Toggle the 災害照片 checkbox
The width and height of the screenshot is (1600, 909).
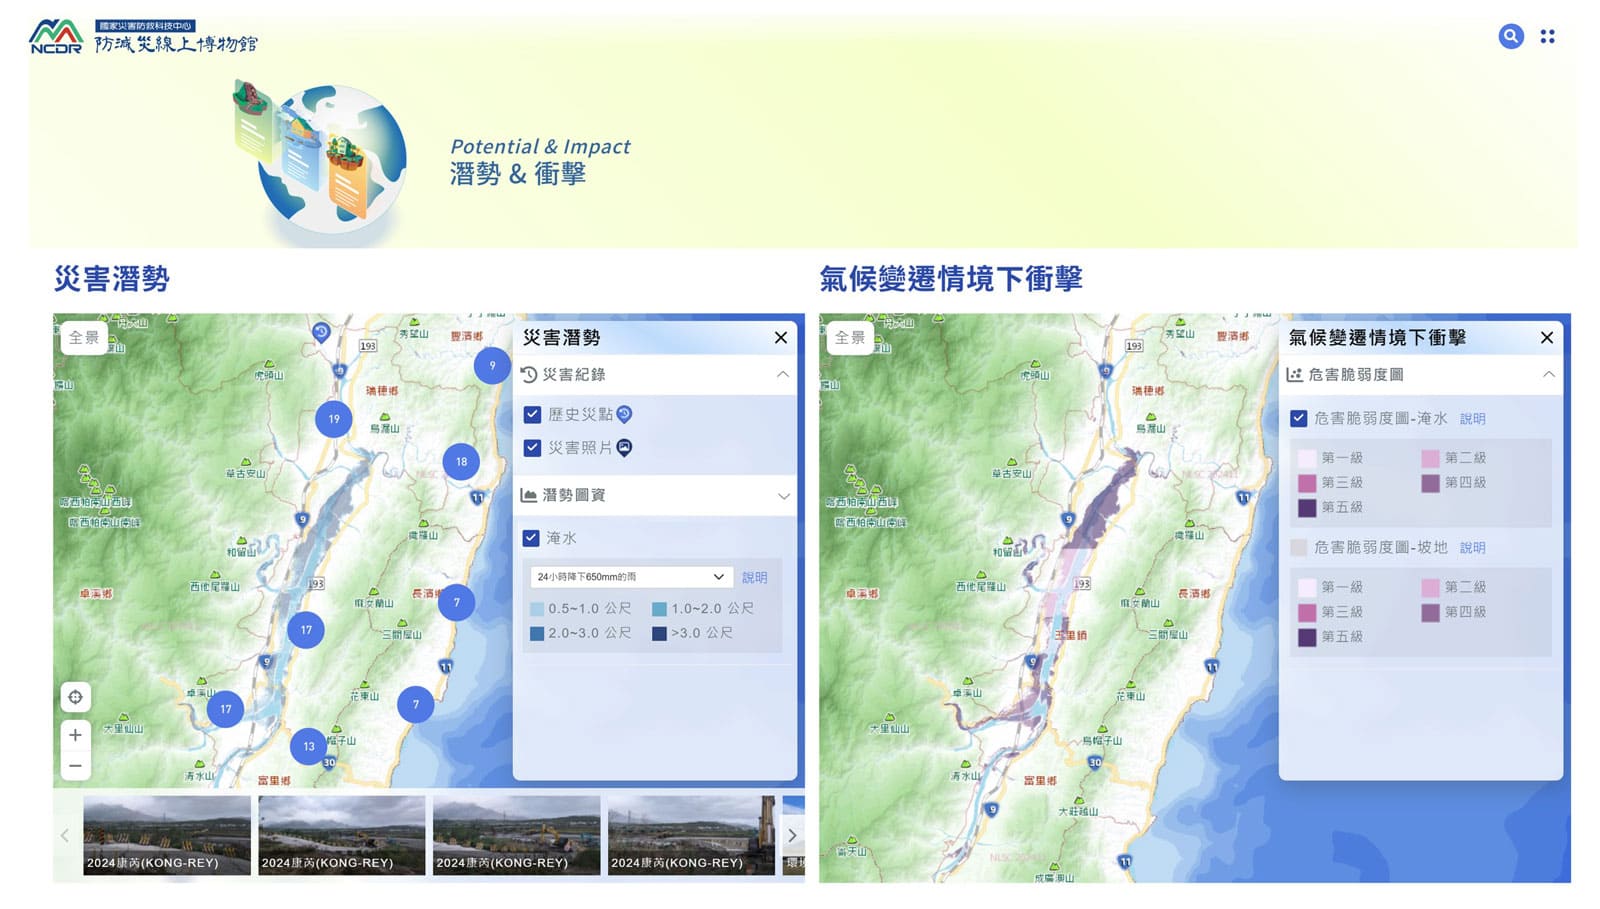(x=532, y=448)
